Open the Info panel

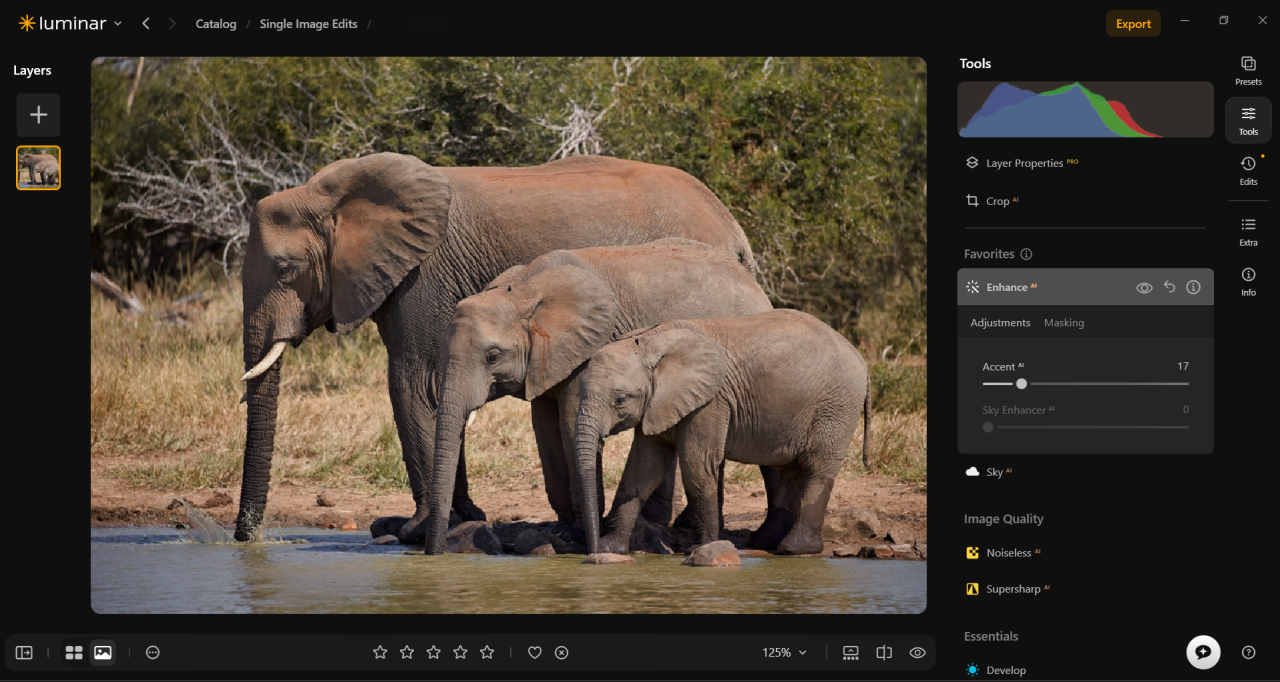pos(1248,281)
